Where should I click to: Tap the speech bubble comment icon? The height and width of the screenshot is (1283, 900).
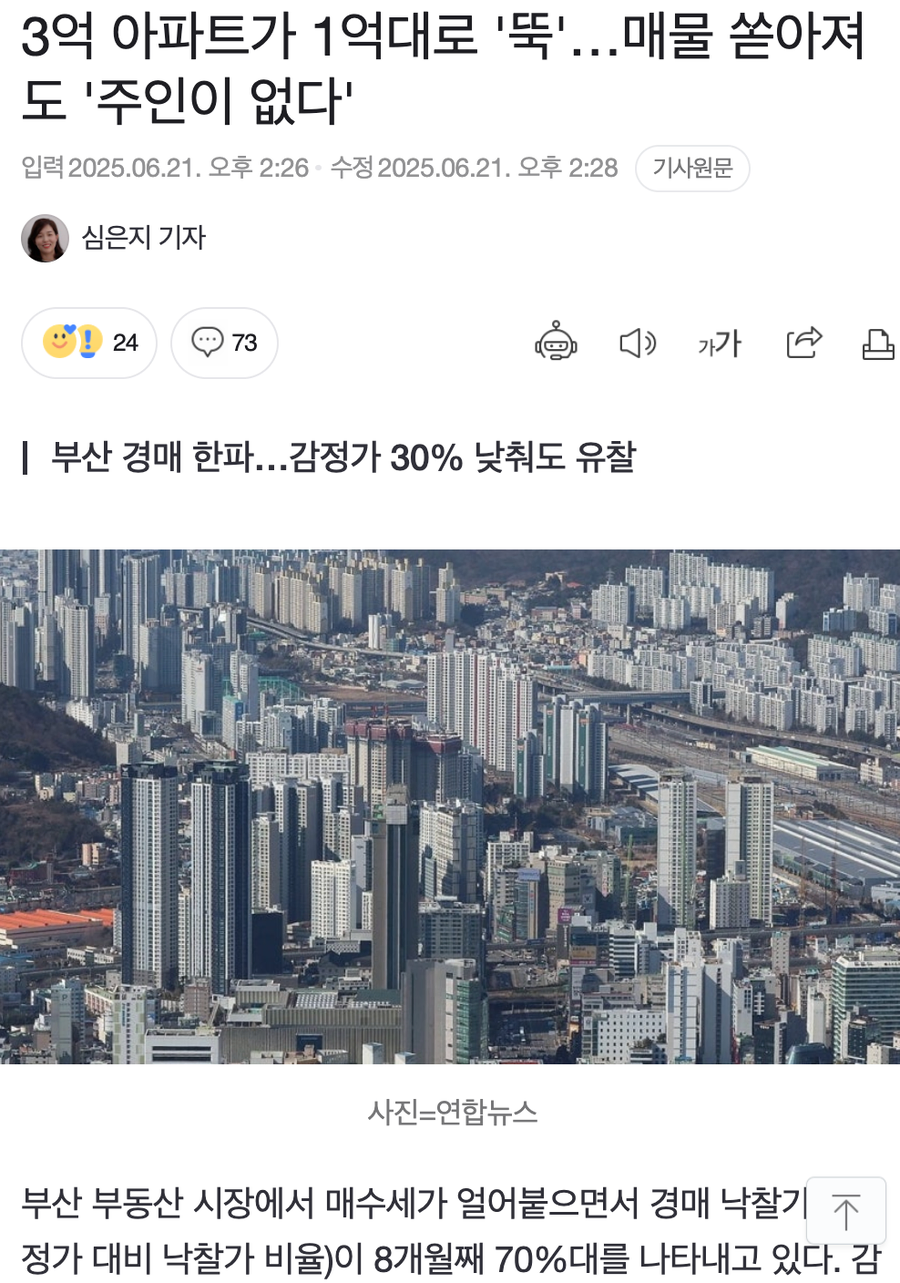click(x=207, y=343)
